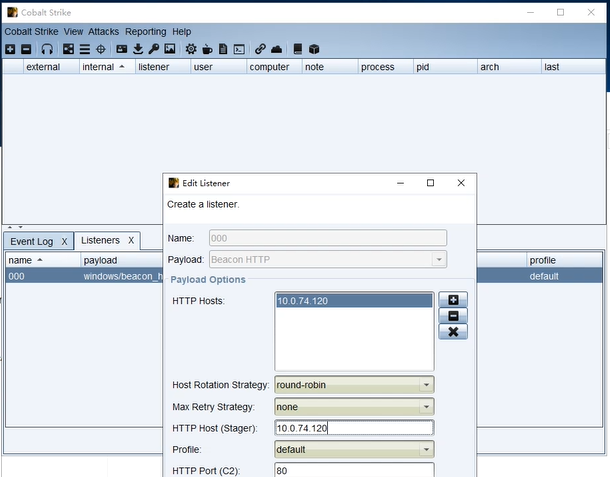The width and height of the screenshot is (610, 477).
Task: Minimize the Edit Listener dialog
Action: (400, 183)
